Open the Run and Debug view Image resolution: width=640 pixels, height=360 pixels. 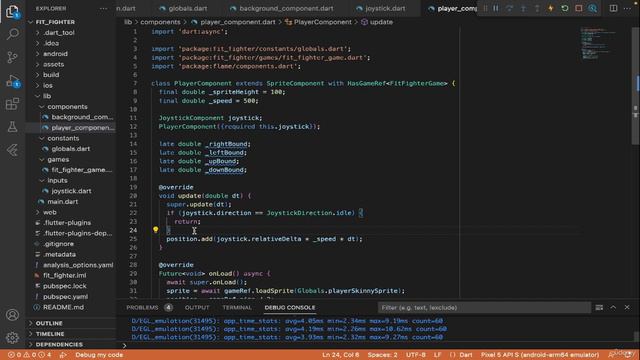12,81
